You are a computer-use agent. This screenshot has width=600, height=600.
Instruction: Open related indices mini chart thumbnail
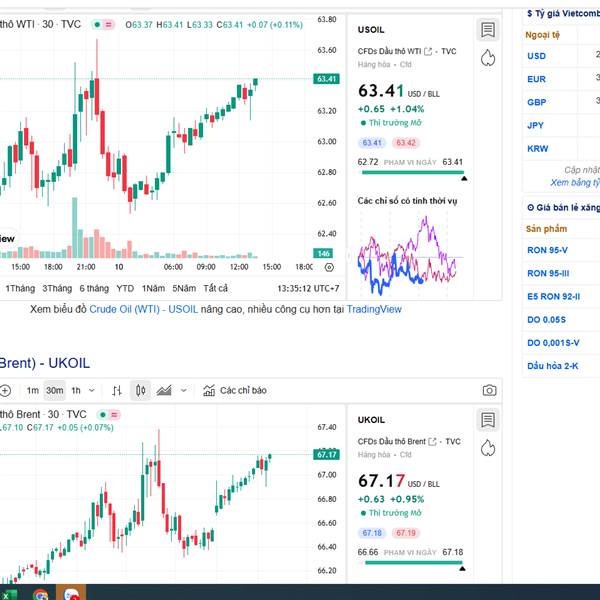[x=411, y=254]
